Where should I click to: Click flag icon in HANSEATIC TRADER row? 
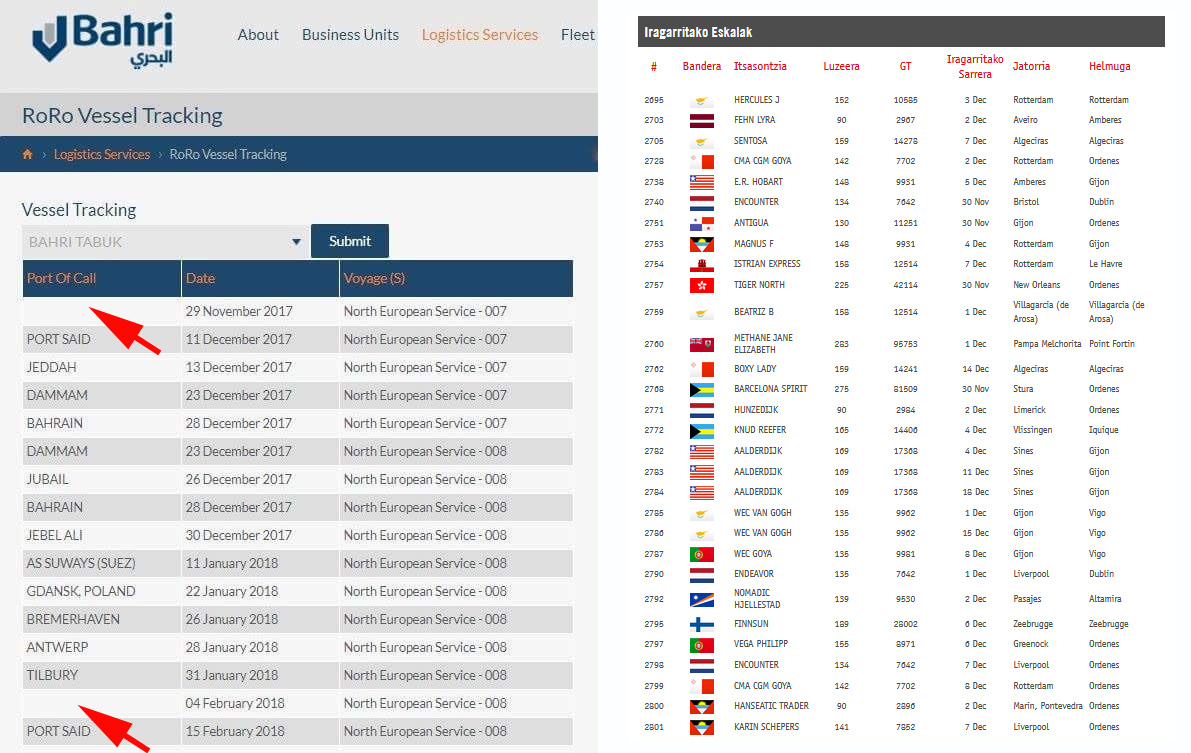(702, 707)
